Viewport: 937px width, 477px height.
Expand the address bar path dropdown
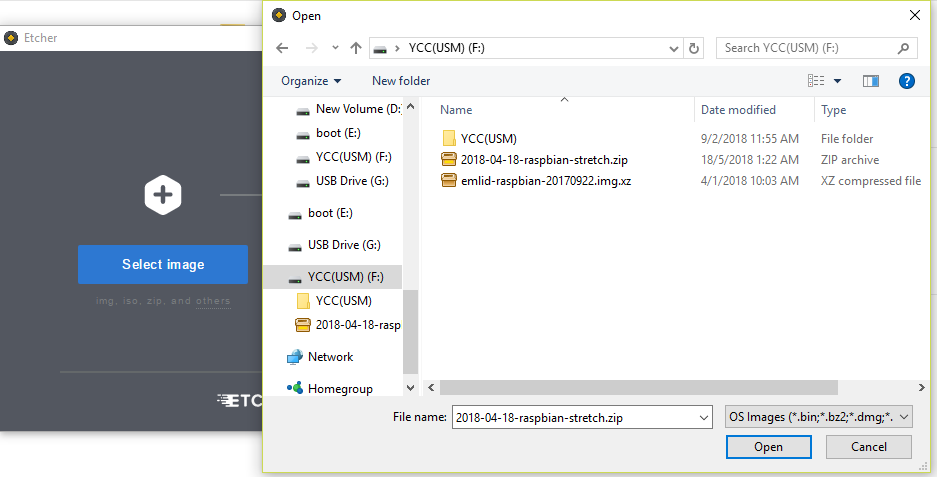pos(675,48)
